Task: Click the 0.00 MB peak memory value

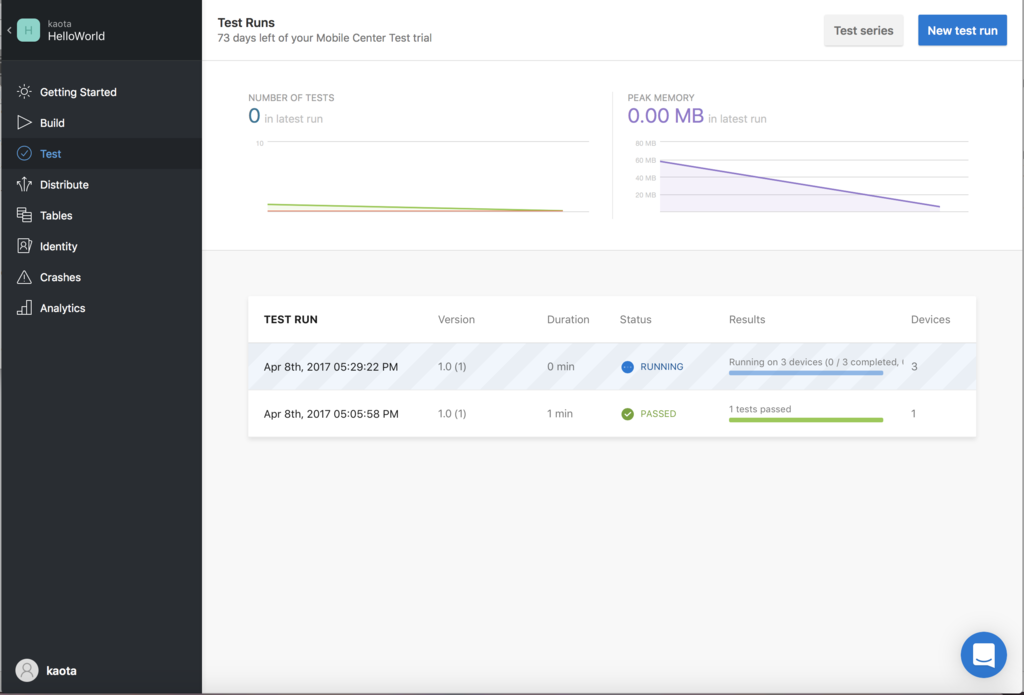Action: click(665, 116)
